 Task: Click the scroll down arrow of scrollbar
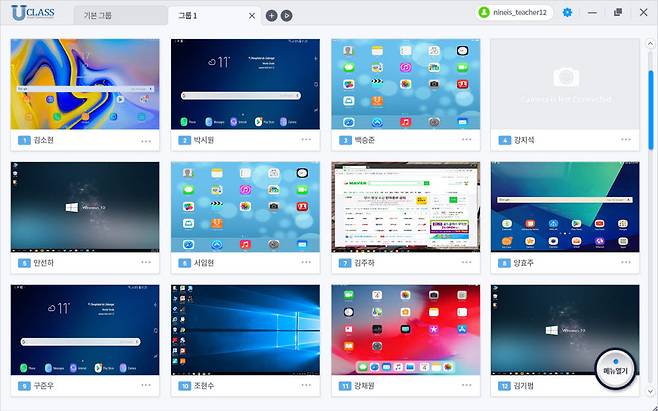pos(650,392)
